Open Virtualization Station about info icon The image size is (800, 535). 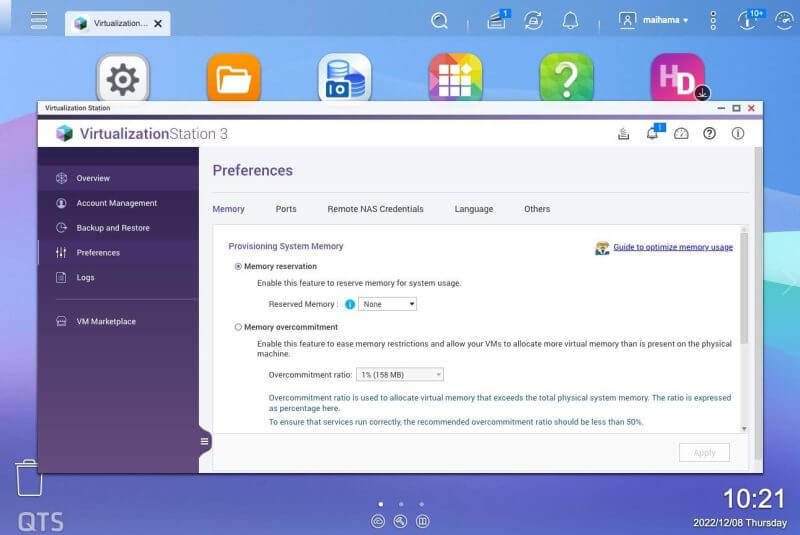738,134
